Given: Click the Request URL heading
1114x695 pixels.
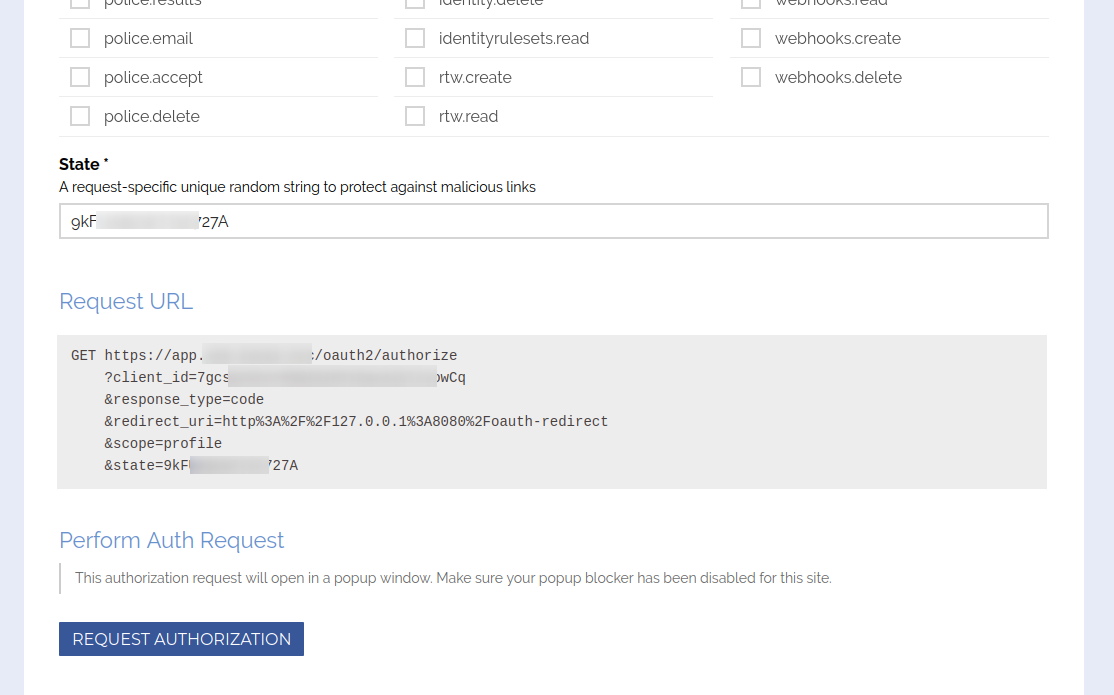Looking at the screenshot, I should 126,302.
